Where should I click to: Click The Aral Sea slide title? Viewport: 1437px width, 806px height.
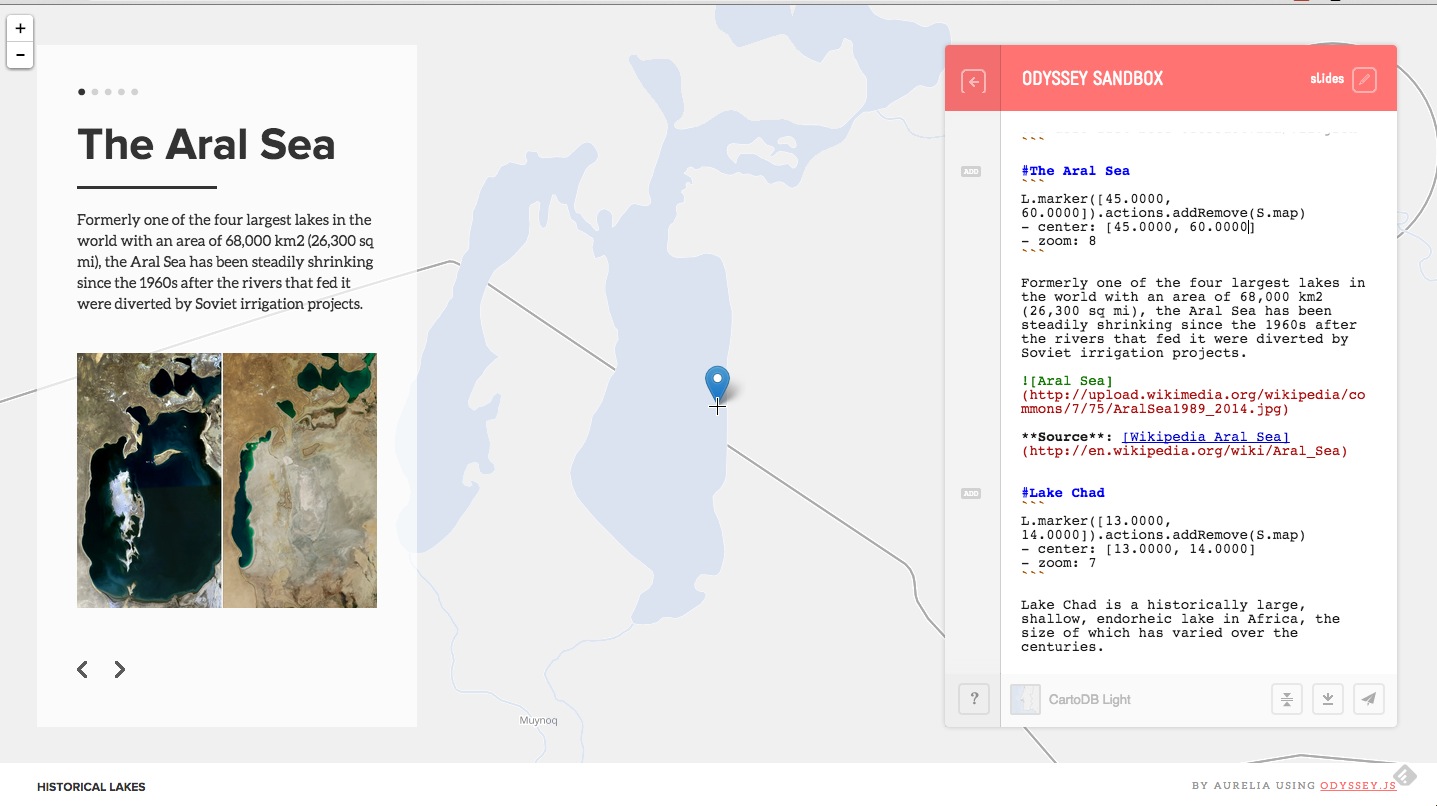point(206,144)
